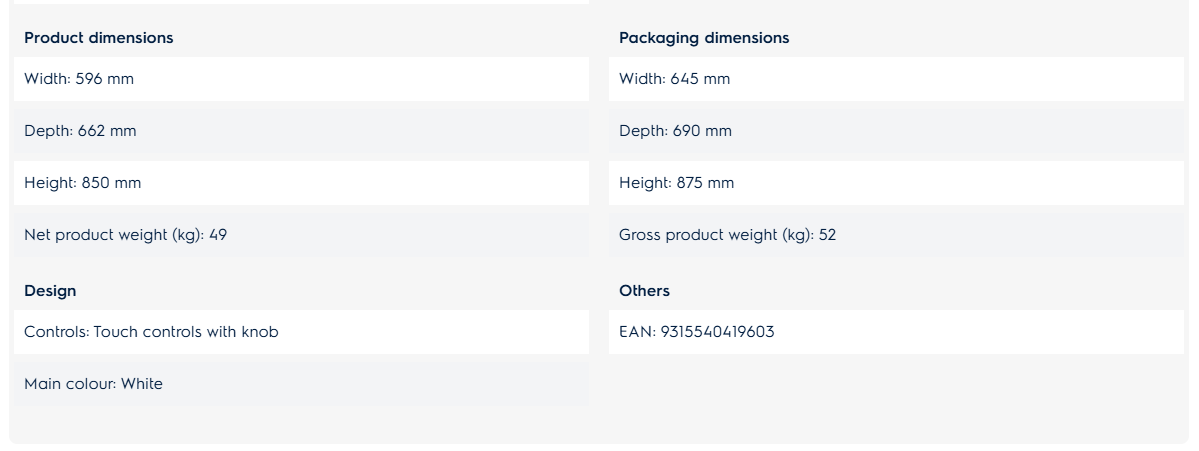The image size is (1199, 451).
Task: Click the Gross product weight 52 row
Action: click(x=896, y=235)
